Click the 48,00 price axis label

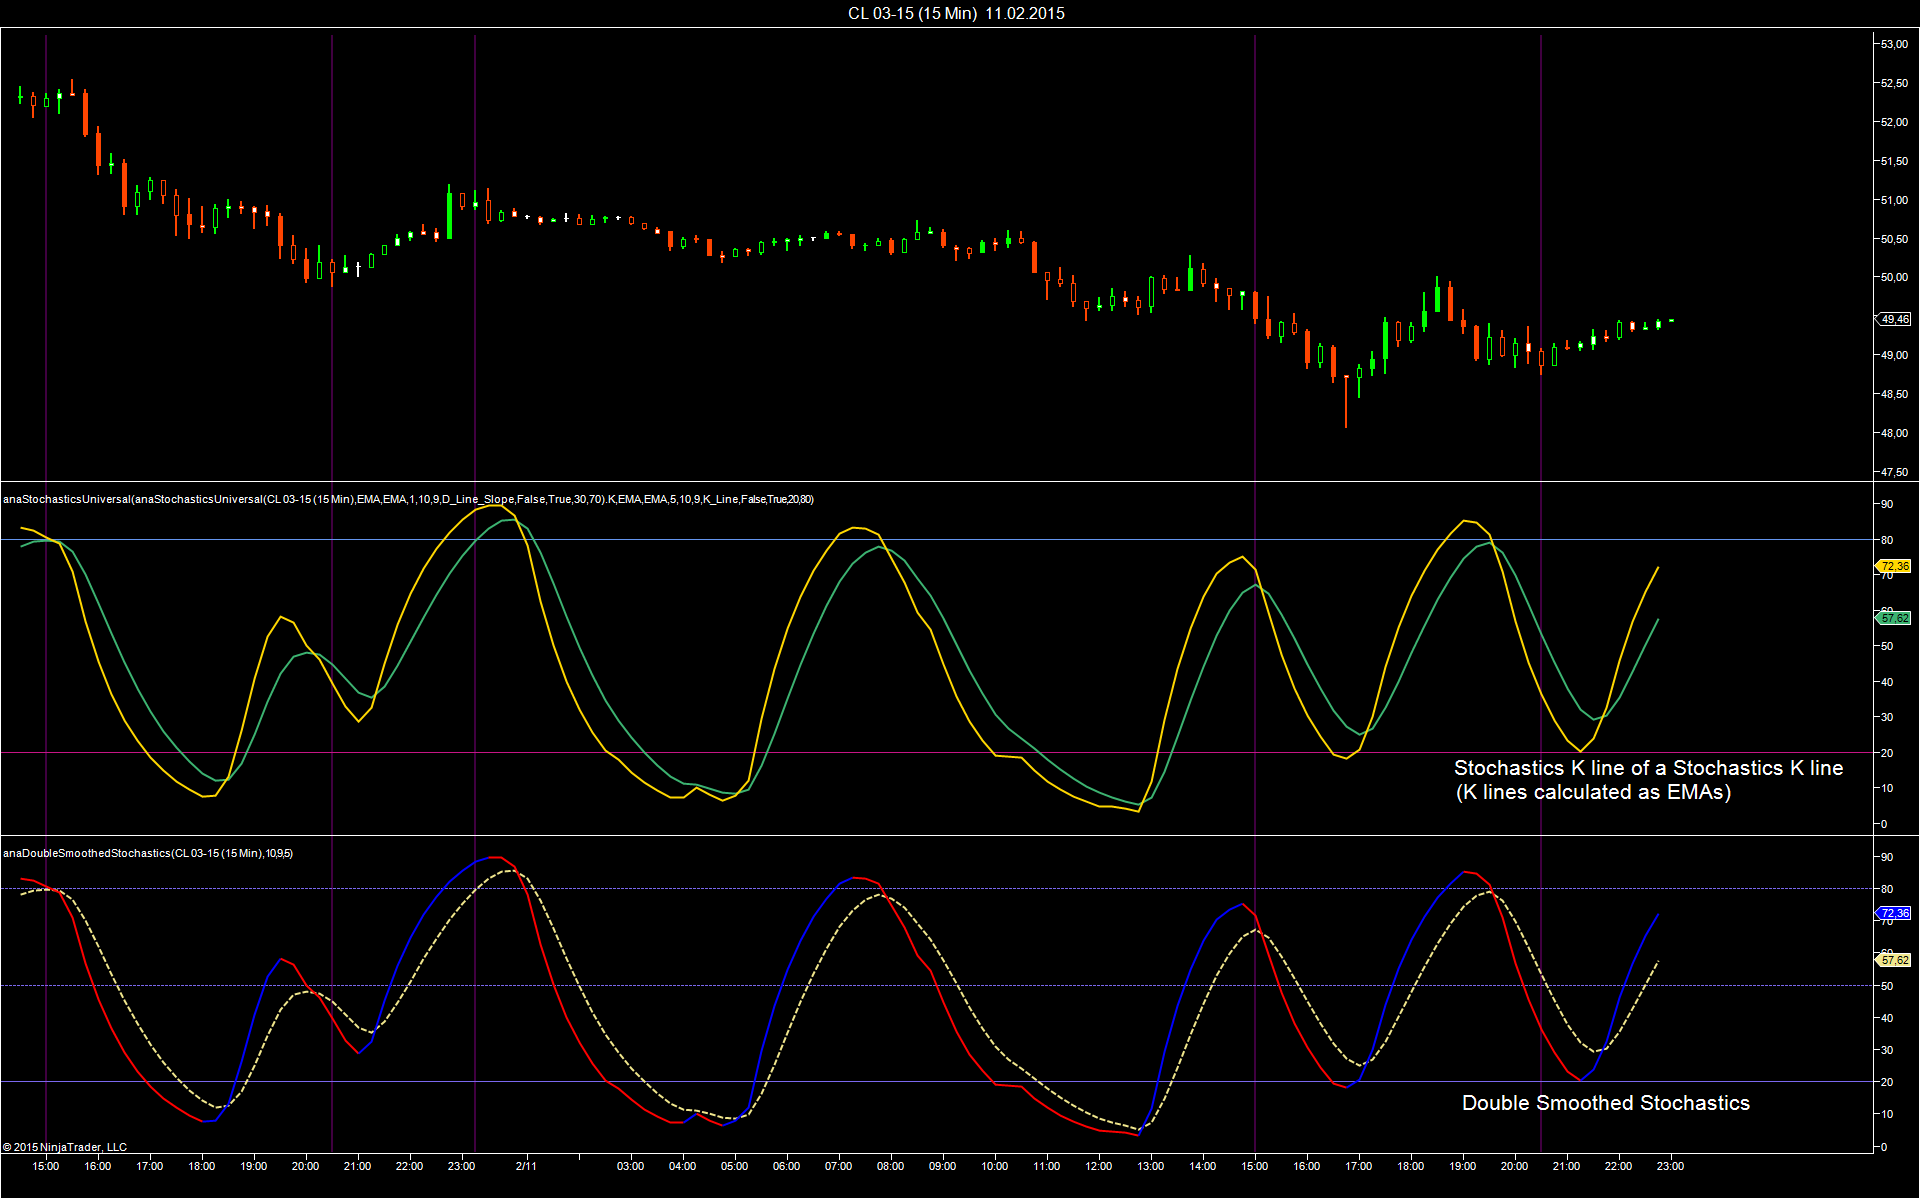point(1894,433)
